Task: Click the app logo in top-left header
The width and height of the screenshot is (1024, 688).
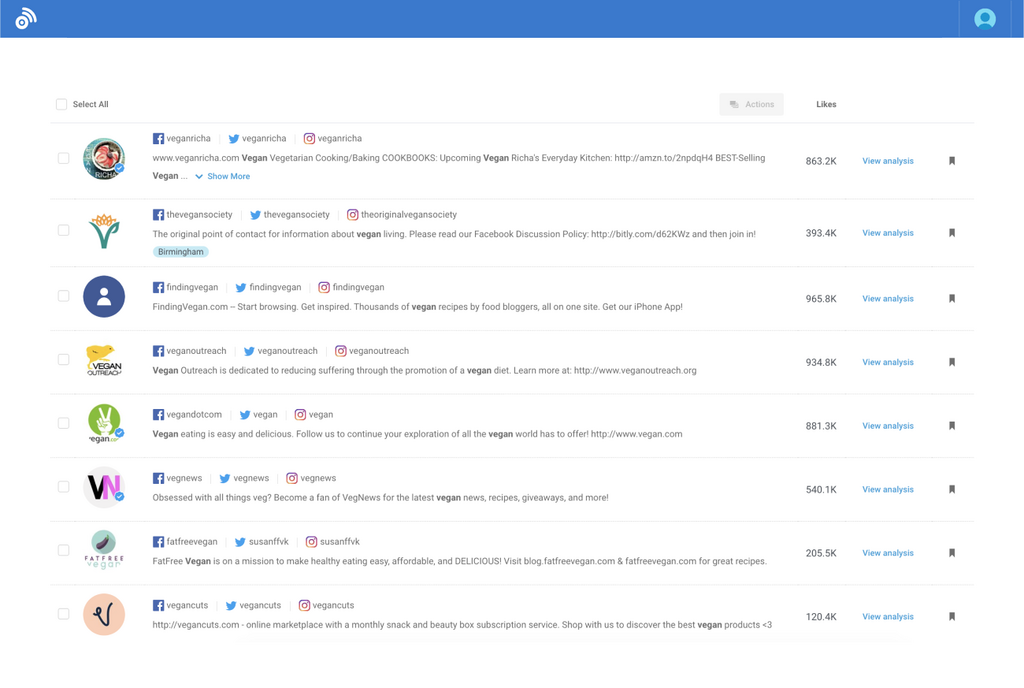Action: coord(26,18)
